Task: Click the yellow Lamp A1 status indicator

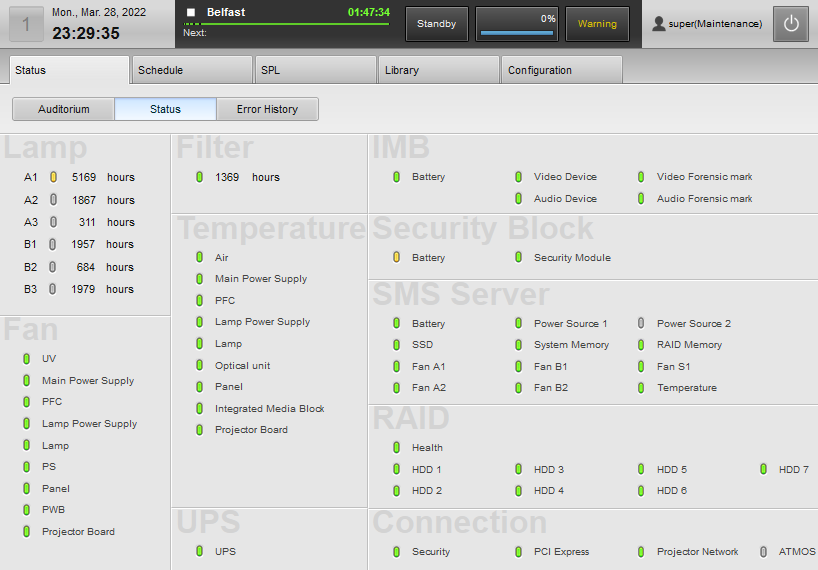Action: 54,177
